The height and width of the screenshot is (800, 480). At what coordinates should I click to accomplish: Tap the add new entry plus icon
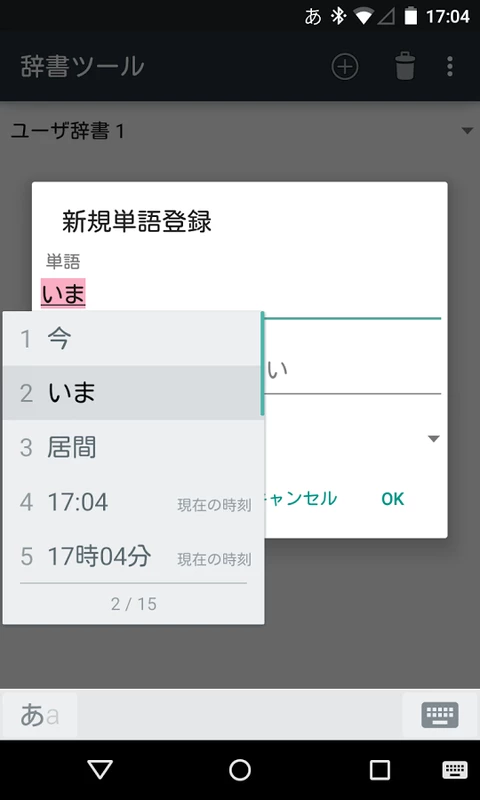coord(345,67)
